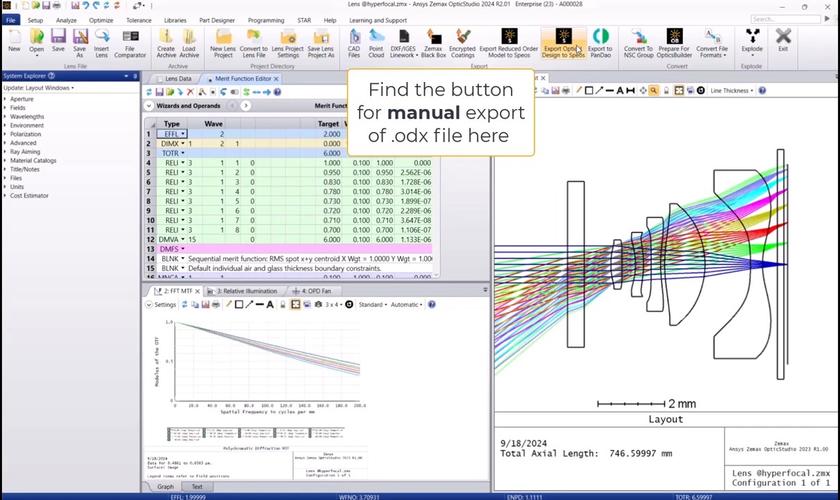Open the Open file dropdown in ribbon
This screenshot has height=500, width=840.
(x=36, y=53)
